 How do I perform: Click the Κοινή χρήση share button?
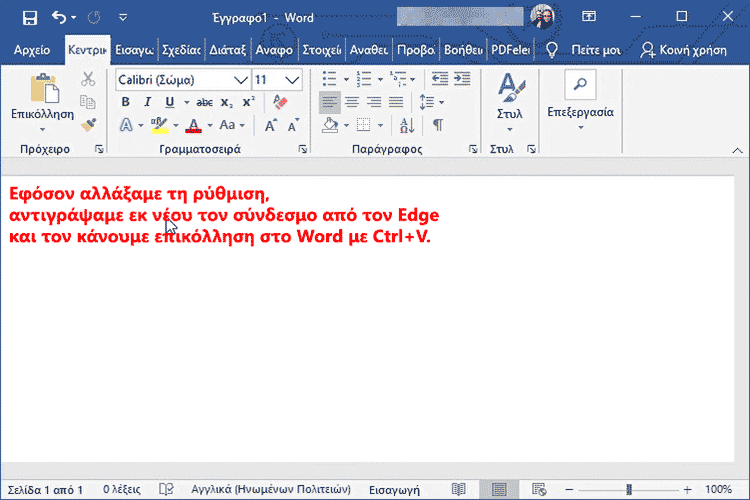tap(684, 50)
